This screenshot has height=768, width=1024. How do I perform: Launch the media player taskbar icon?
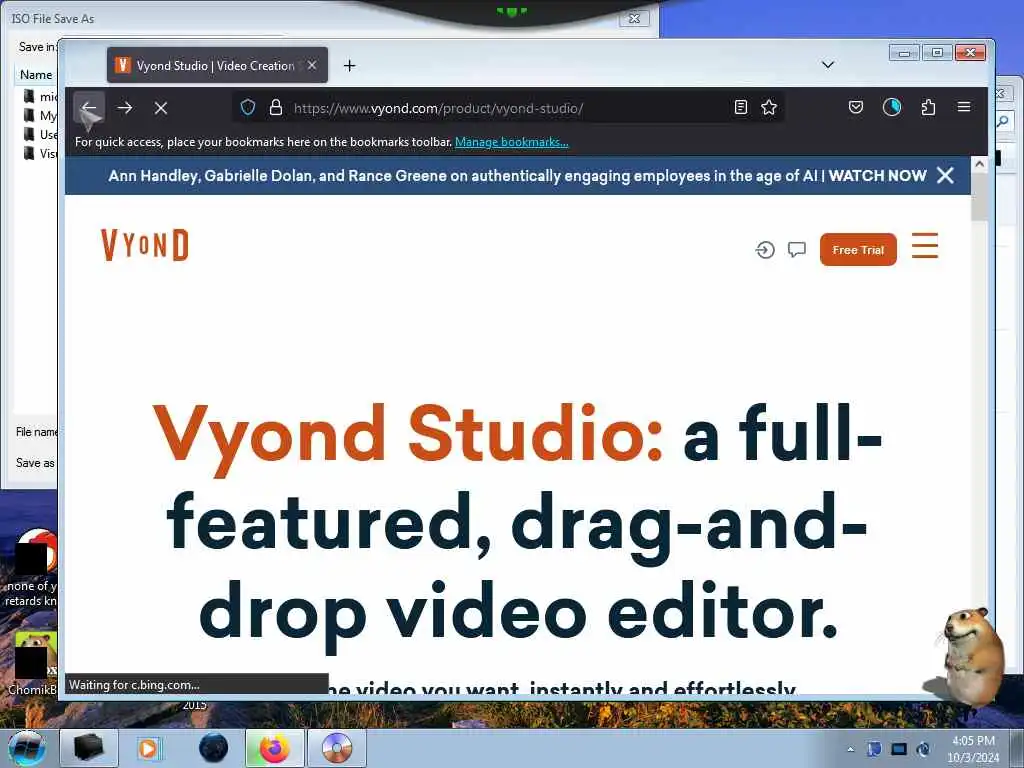149,748
